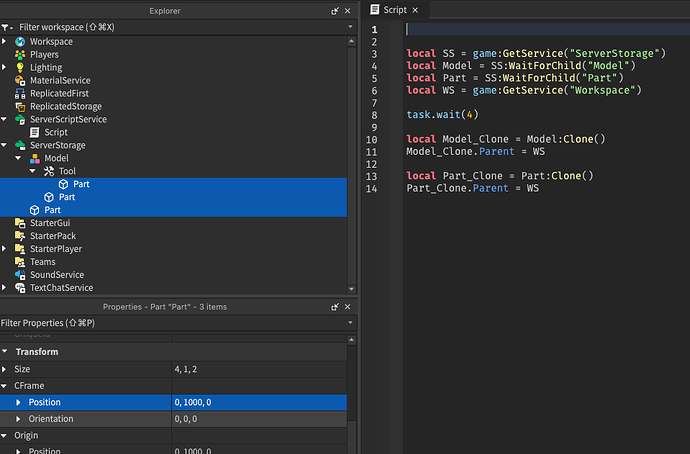Open the Explorer filter dropdown arrow
690x454 pixels.
tap(350, 27)
